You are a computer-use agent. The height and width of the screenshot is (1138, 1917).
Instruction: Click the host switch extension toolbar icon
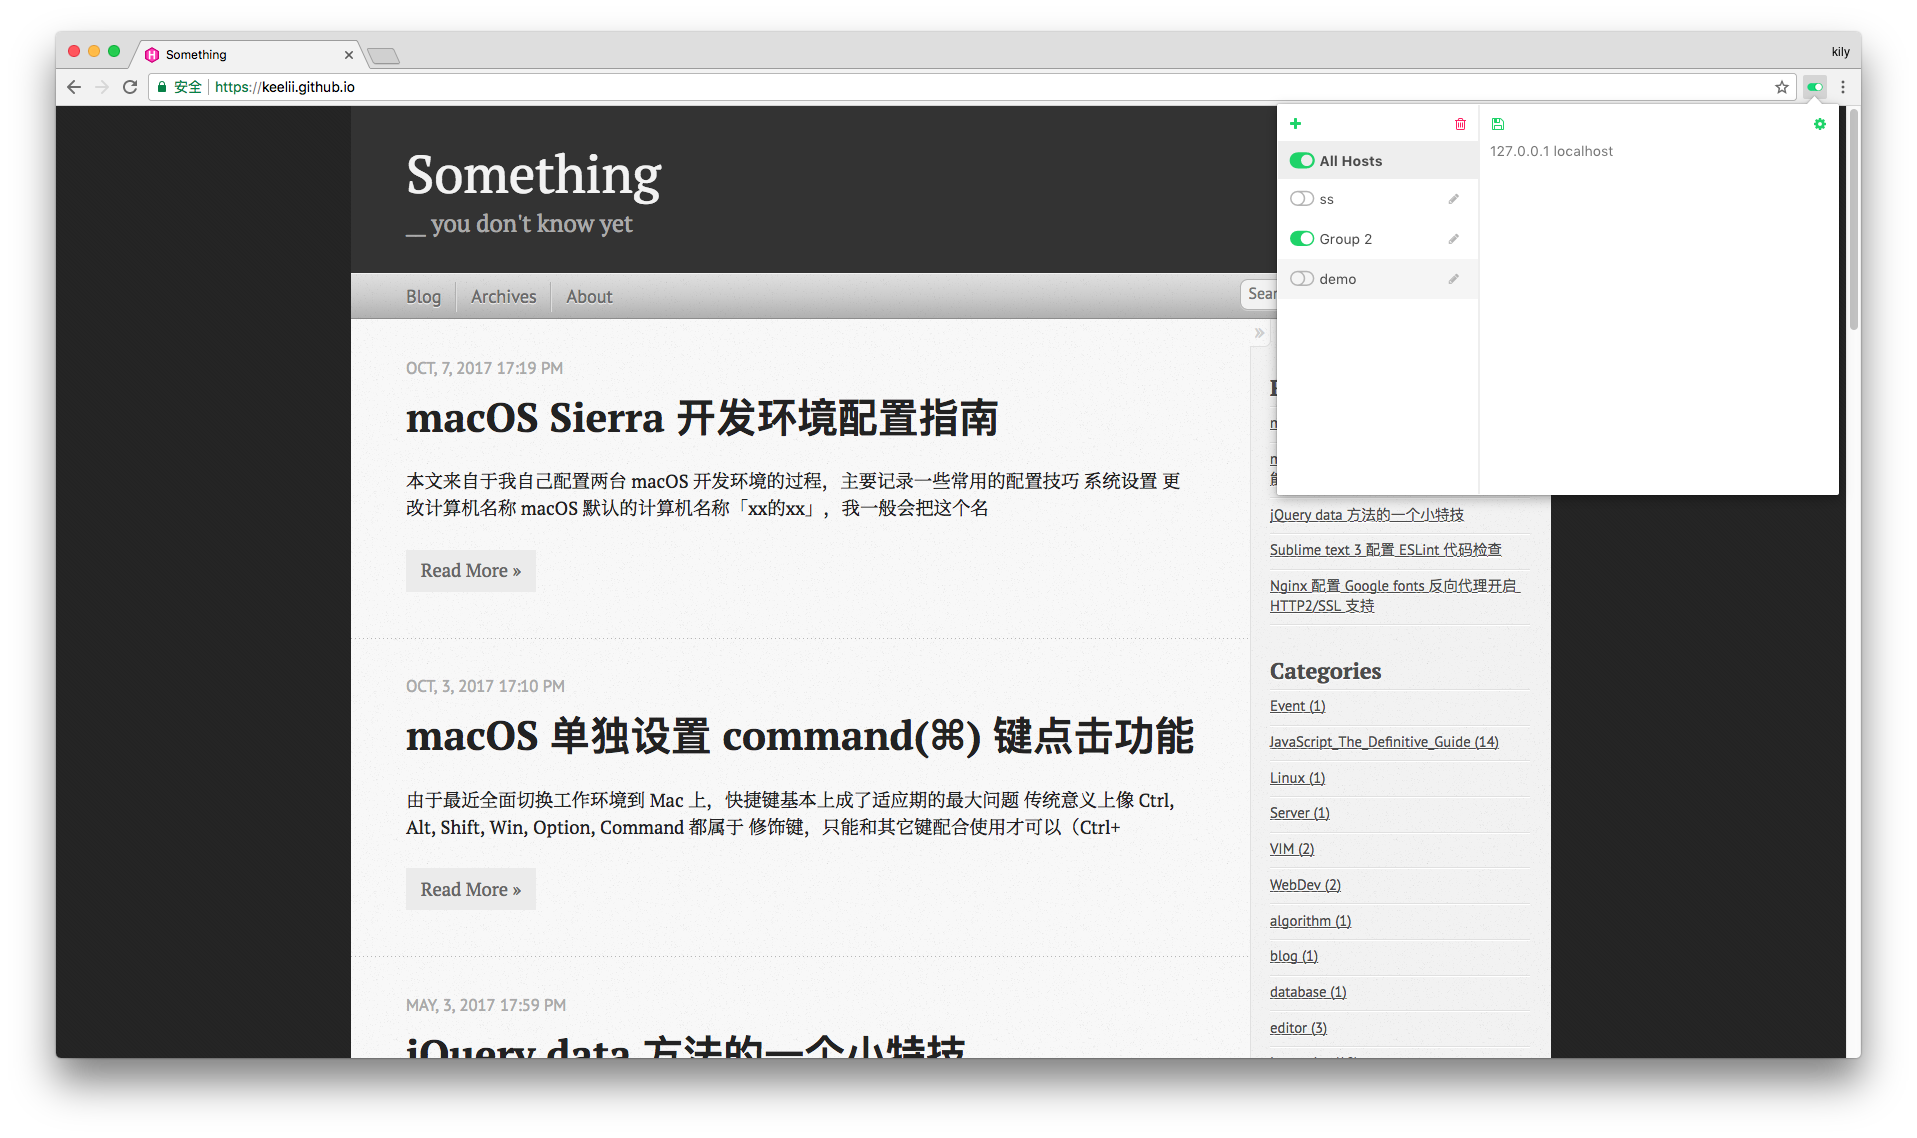coord(1815,87)
